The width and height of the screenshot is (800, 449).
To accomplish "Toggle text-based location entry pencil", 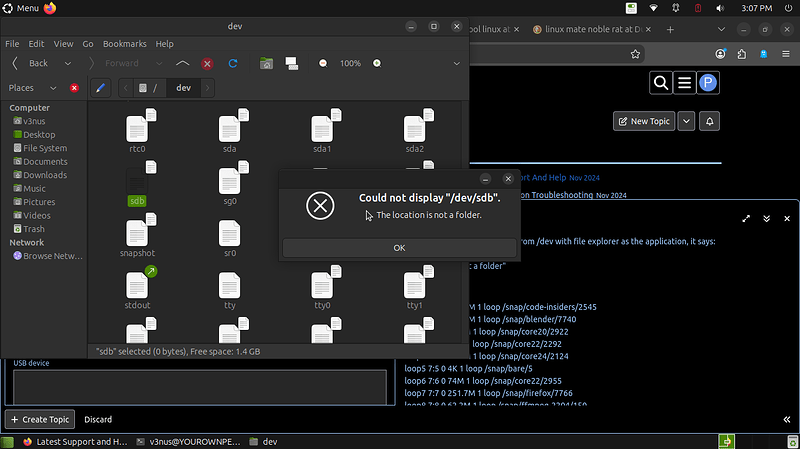I will pyautogui.click(x=101, y=88).
